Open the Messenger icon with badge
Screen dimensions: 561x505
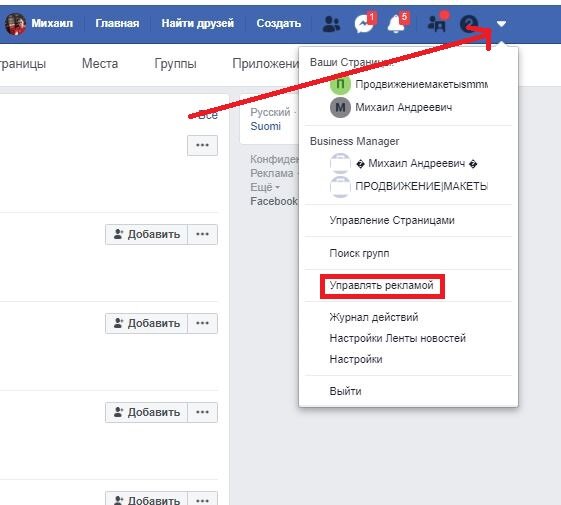(x=365, y=24)
